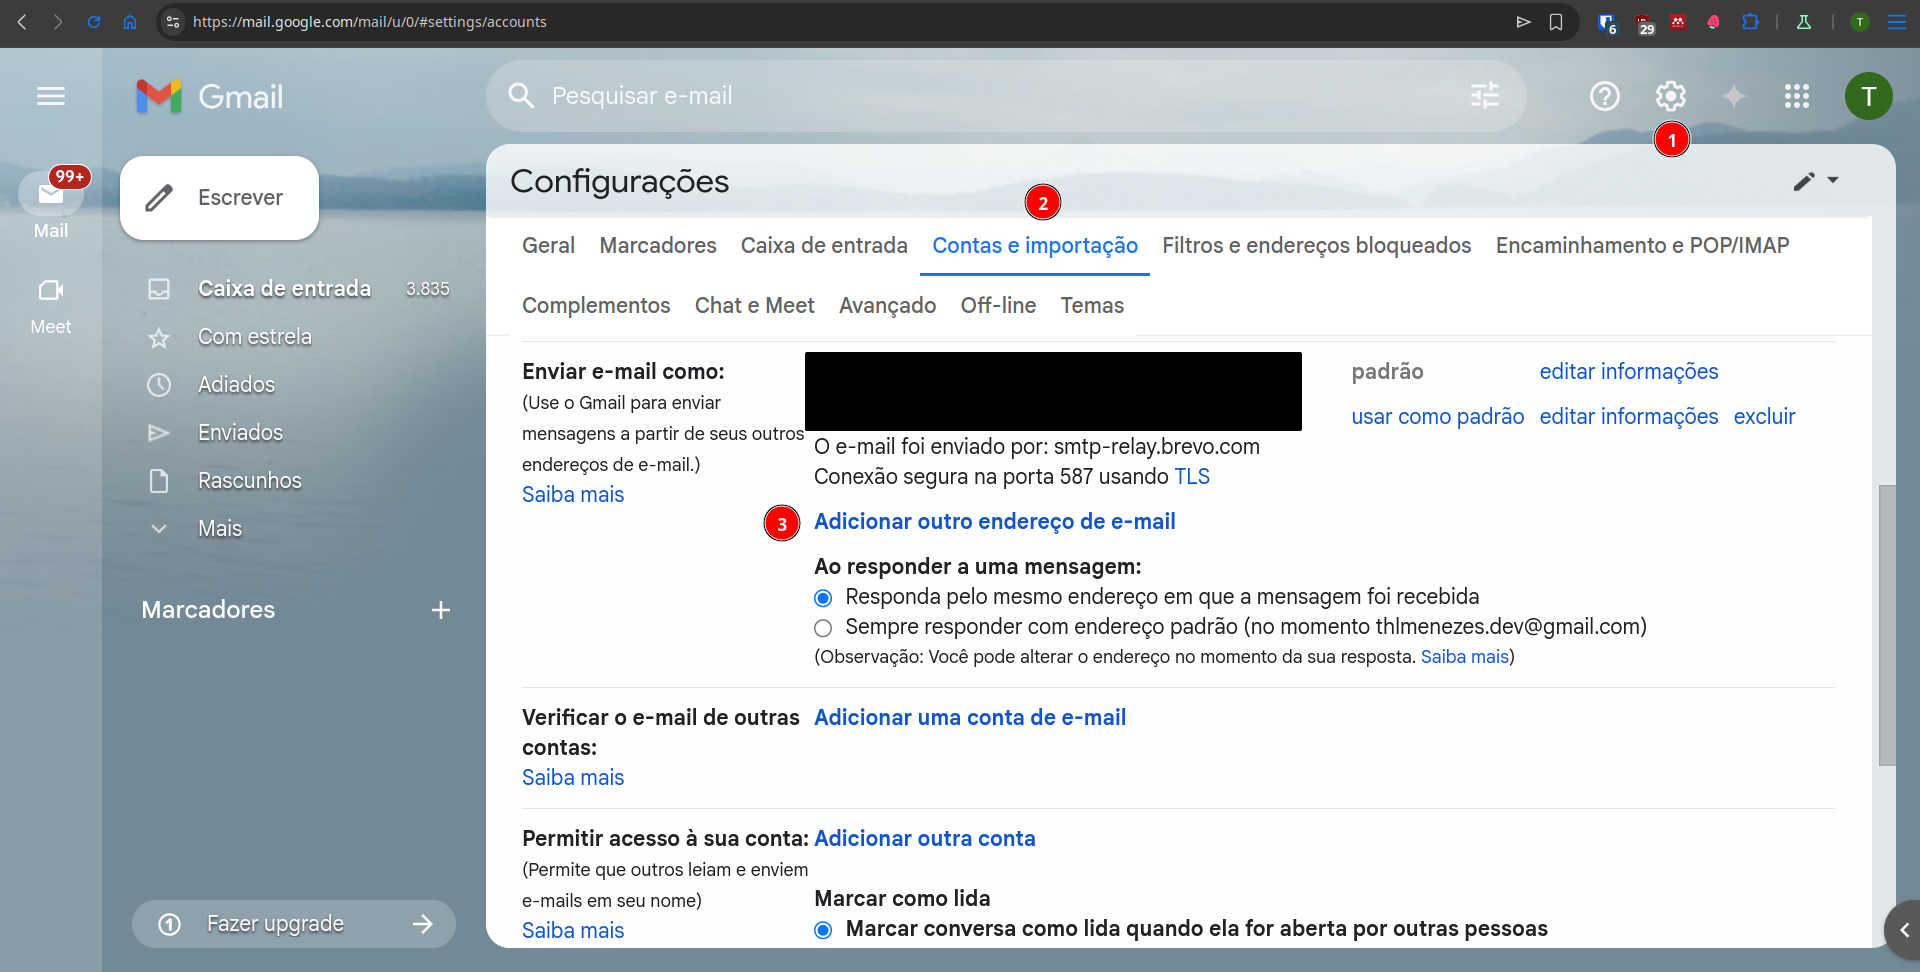Screen dimensions: 1920x972
Task: Click the browser home icon
Action: [x=130, y=22]
